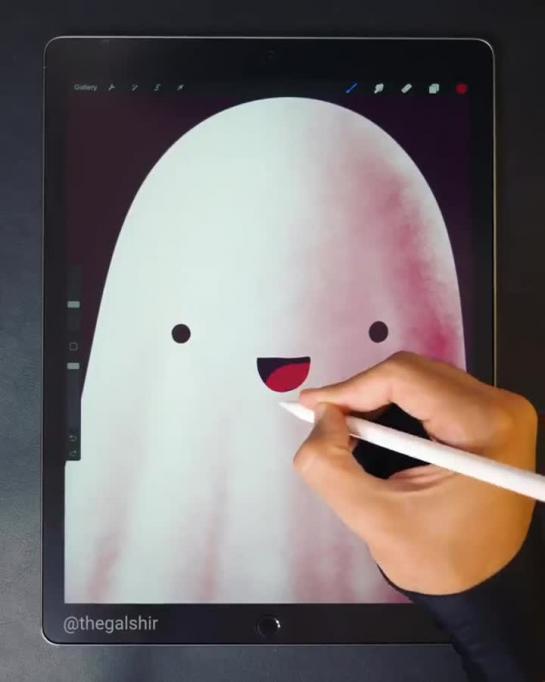Click the brush size slider handle
Viewport: 545px width, 682px height.
[74, 304]
